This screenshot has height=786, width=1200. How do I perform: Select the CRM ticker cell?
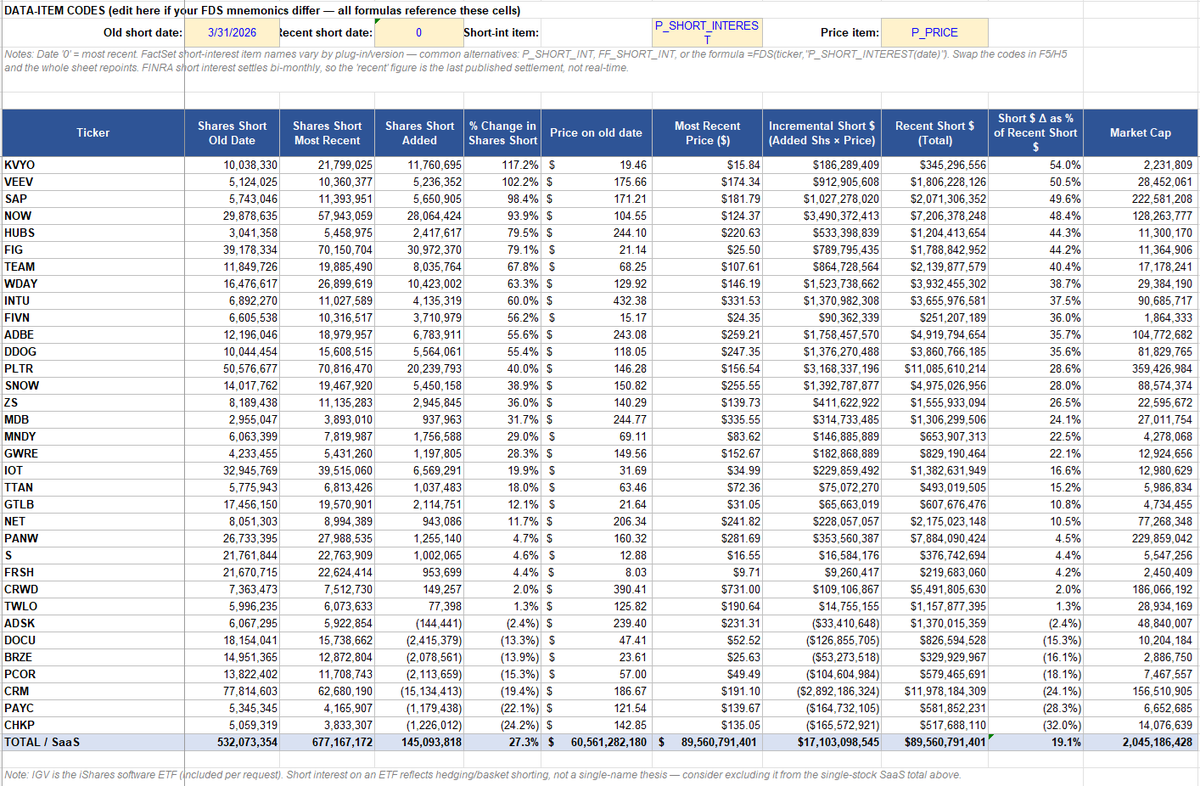pos(93,691)
